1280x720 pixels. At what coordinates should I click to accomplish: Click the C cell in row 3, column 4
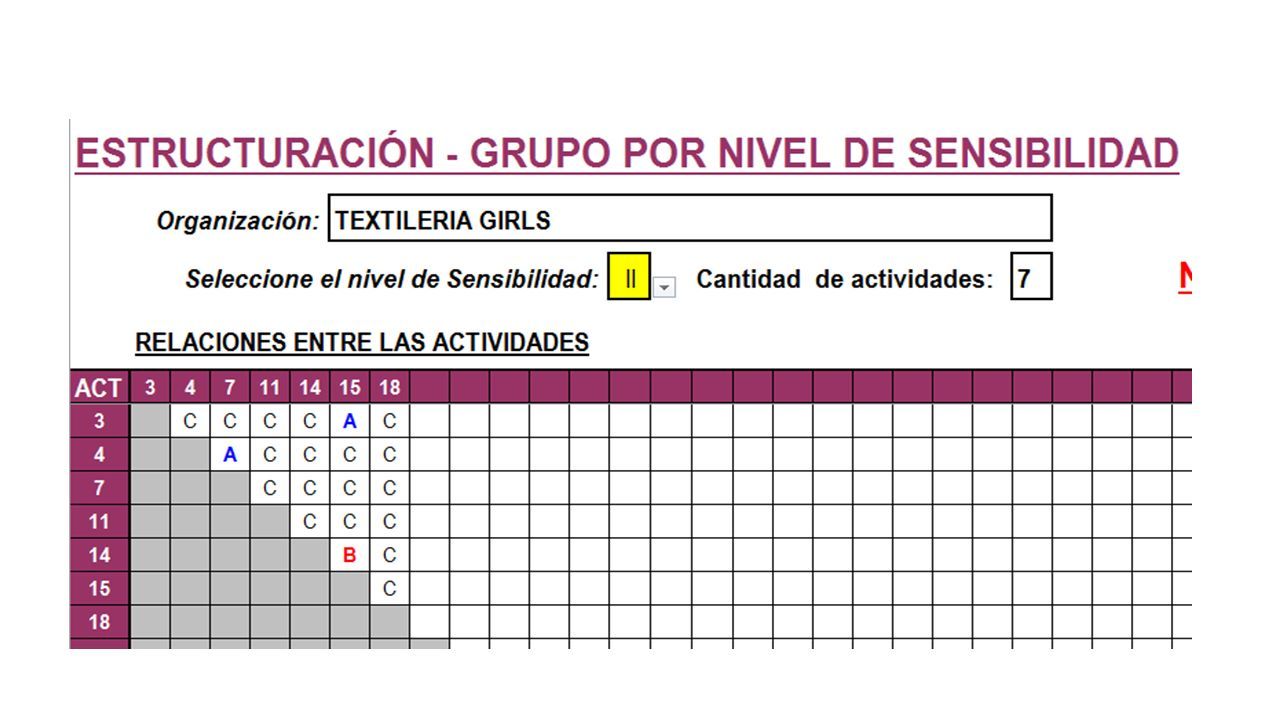190,421
